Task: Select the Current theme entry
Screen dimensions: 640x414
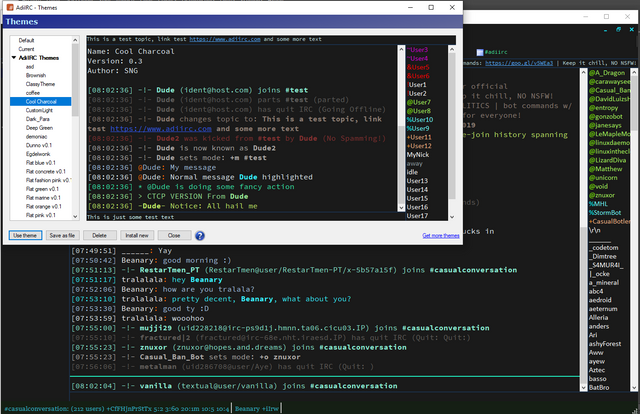Action: [26, 49]
